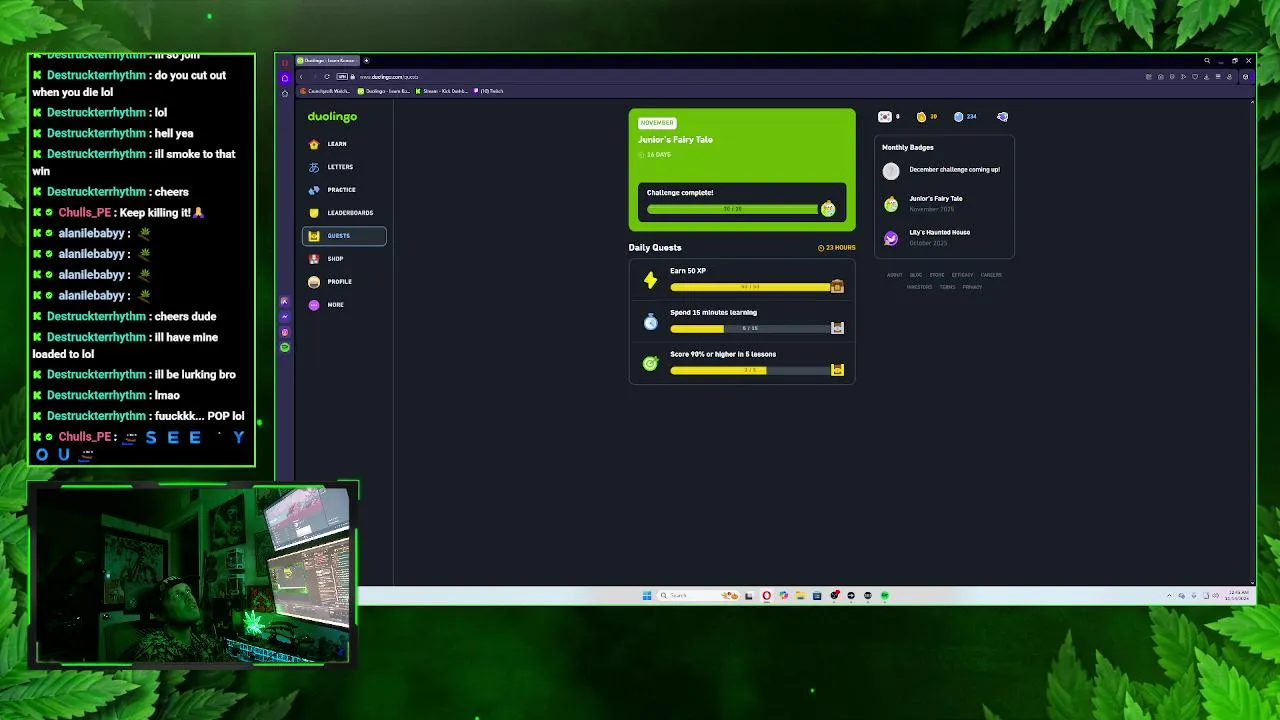Open the About footer link

tap(894, 275)
